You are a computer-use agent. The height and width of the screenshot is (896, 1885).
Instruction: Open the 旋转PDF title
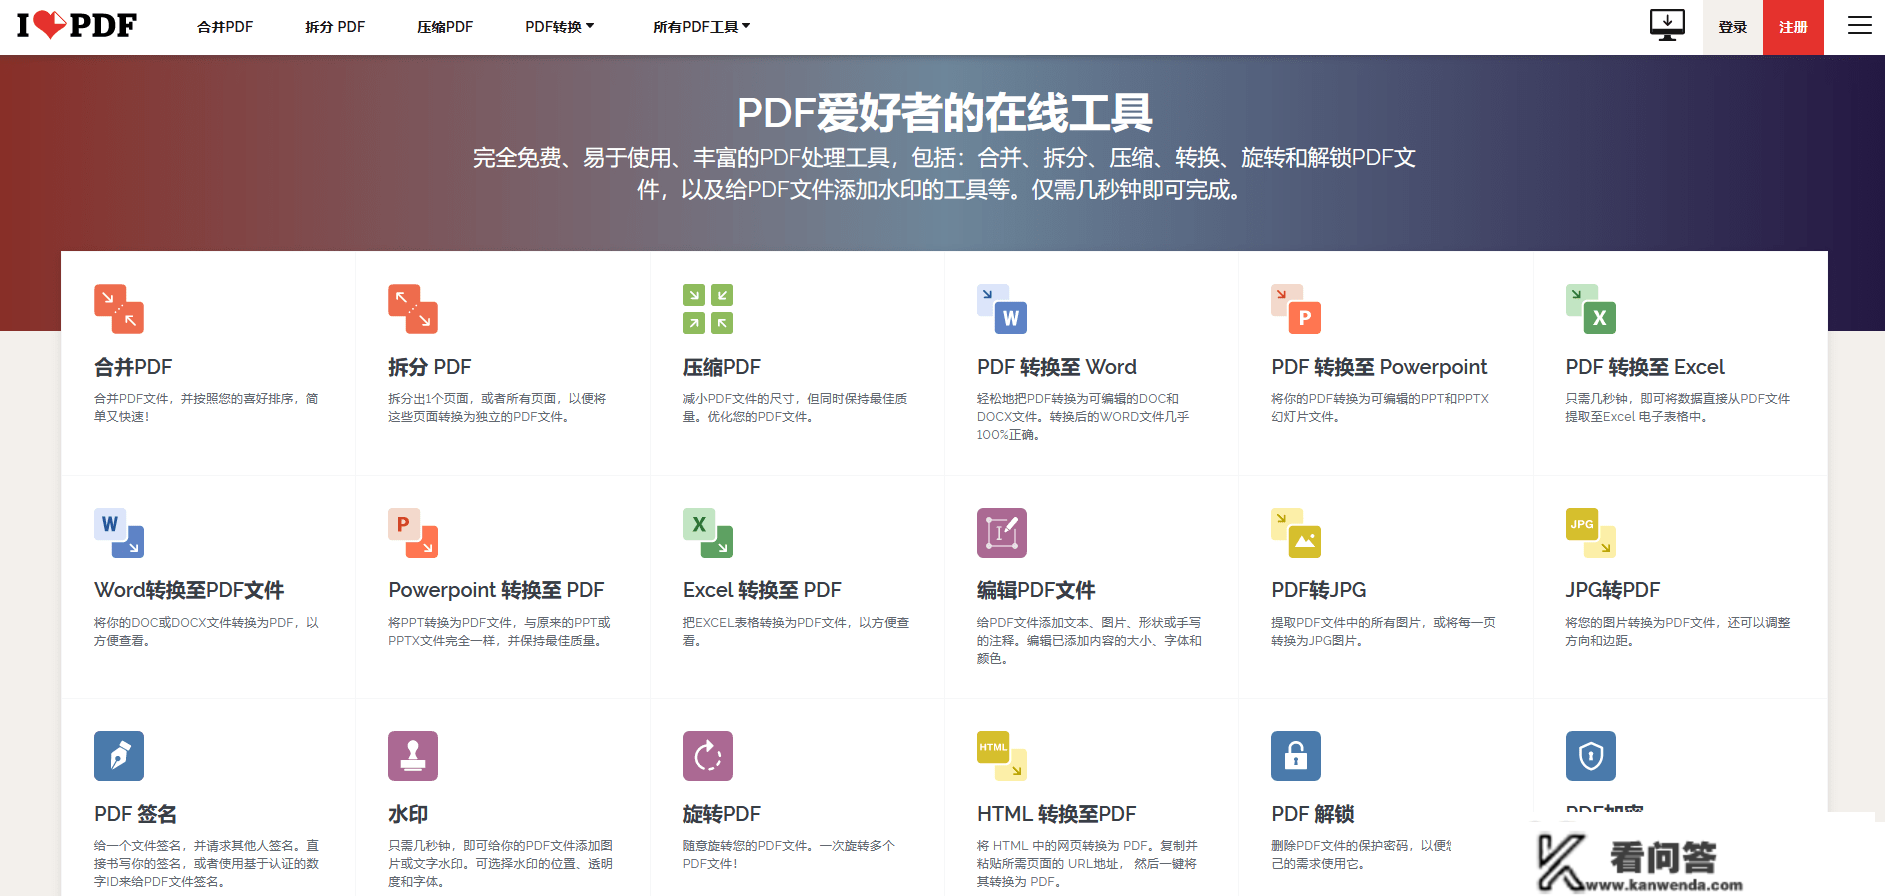tap(722, 814)
